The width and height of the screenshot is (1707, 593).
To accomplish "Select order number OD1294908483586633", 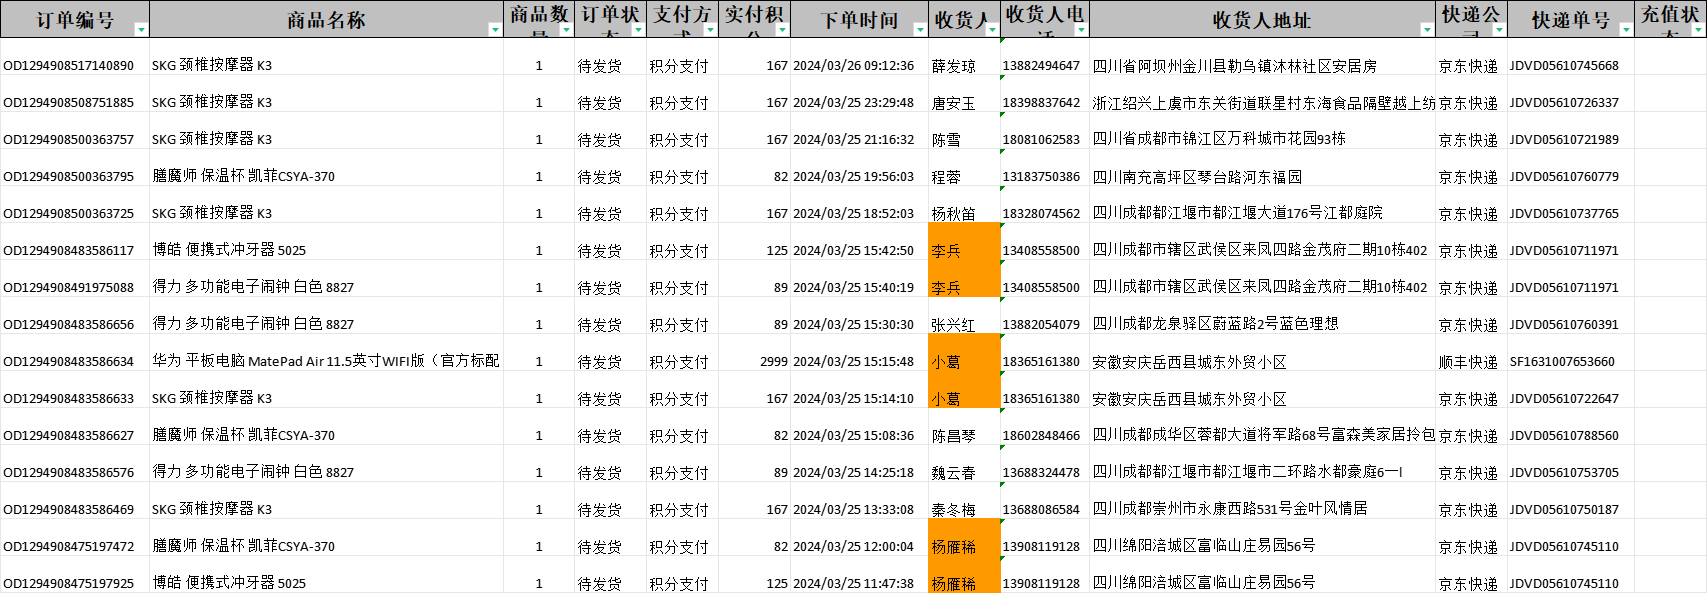I will (x=69, y=399).
